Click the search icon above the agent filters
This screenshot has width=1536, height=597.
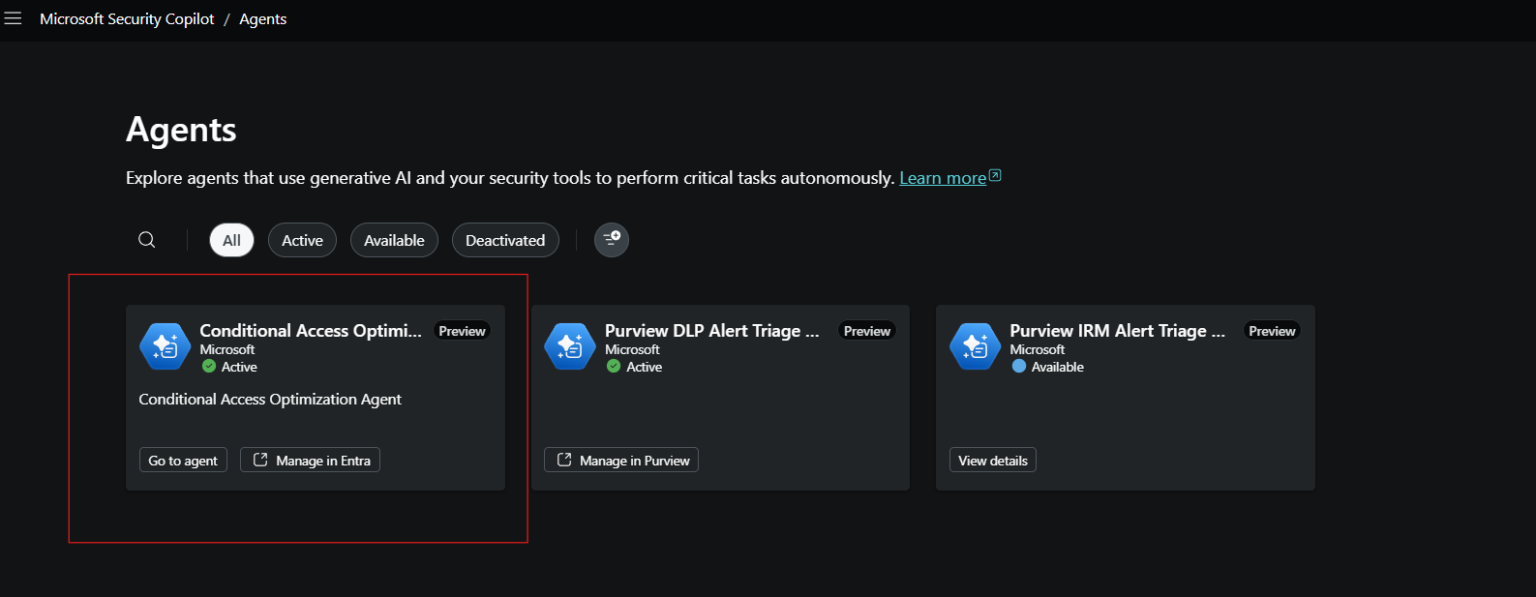click(146, 239)
